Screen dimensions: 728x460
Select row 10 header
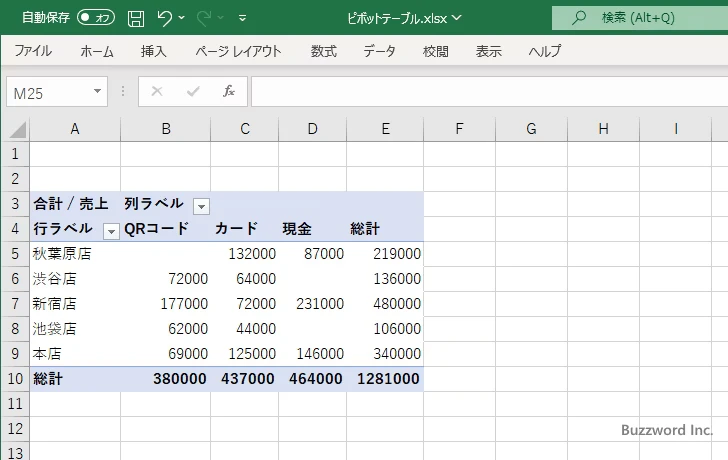pos(15,379)
